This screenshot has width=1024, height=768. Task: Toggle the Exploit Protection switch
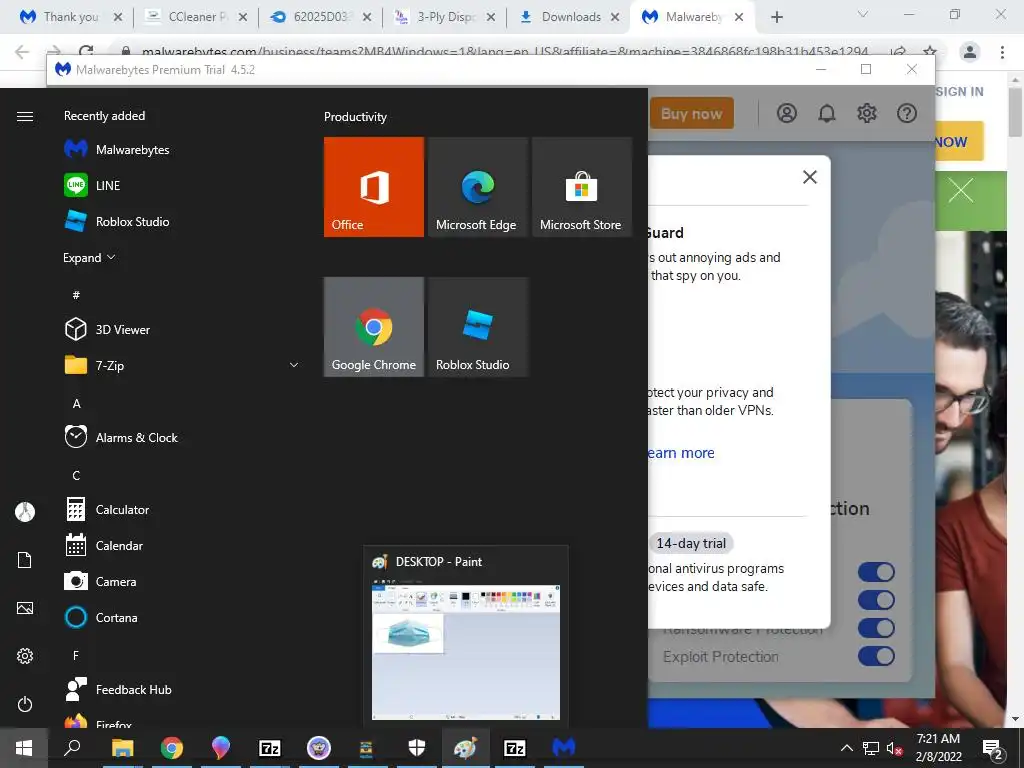point(876,656)
